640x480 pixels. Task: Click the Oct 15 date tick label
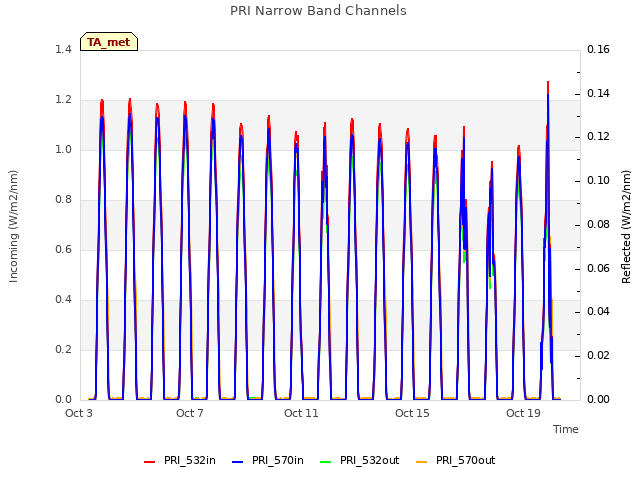pyautogui.click(x=412, y=413)
